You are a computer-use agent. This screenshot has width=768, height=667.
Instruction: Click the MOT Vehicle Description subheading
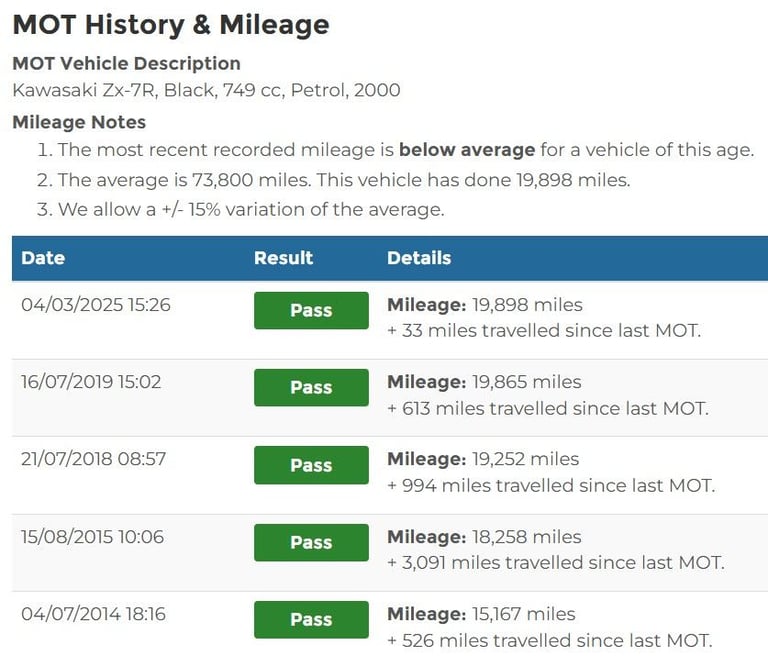coord(126,63)
